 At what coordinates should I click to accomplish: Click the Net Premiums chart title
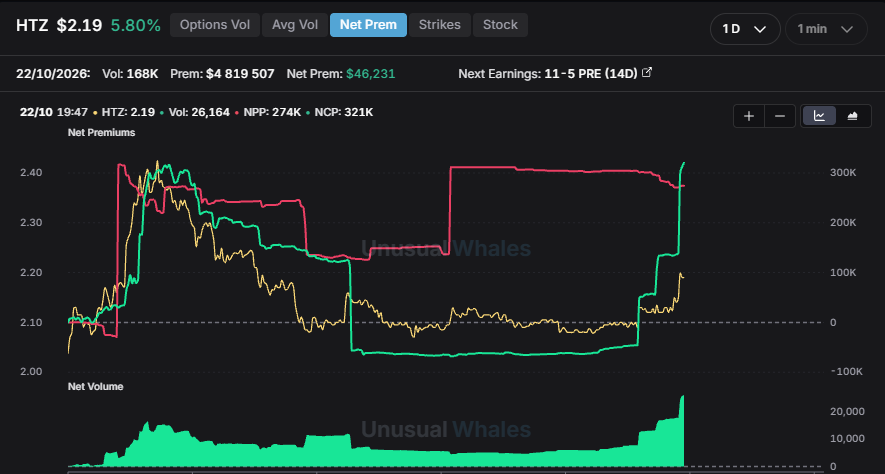[102, 133]
